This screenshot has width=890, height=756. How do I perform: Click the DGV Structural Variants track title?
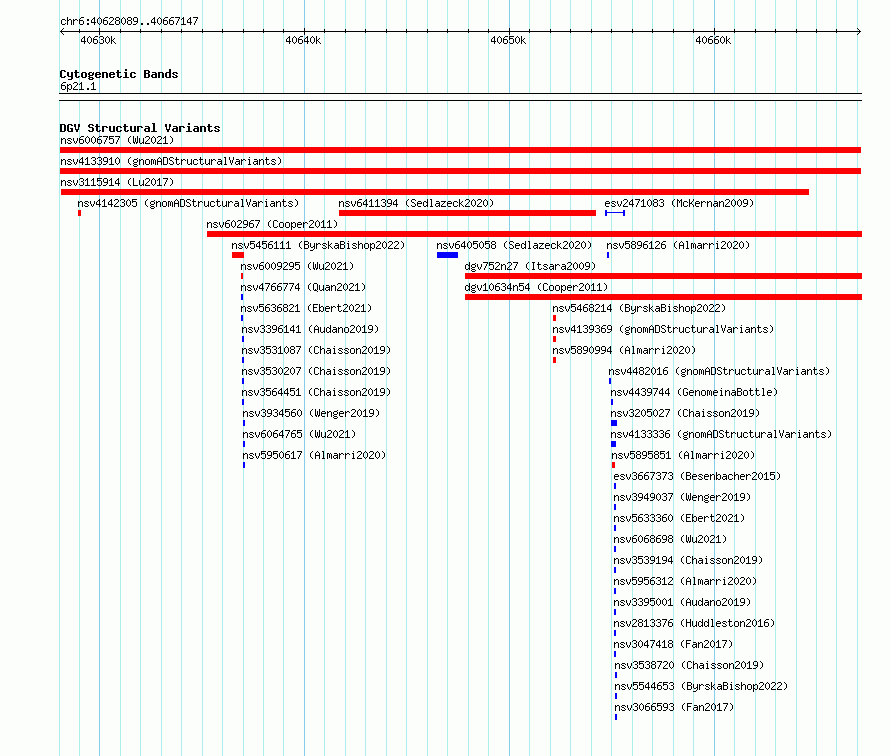140,128
